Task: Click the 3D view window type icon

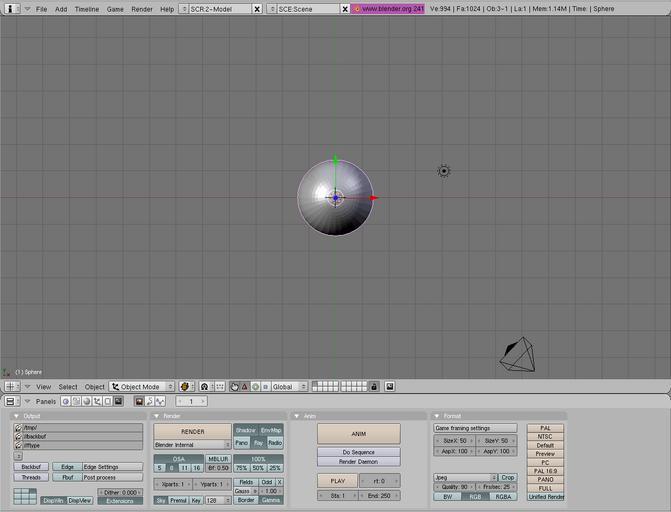Action: click(x=10, y=386)
